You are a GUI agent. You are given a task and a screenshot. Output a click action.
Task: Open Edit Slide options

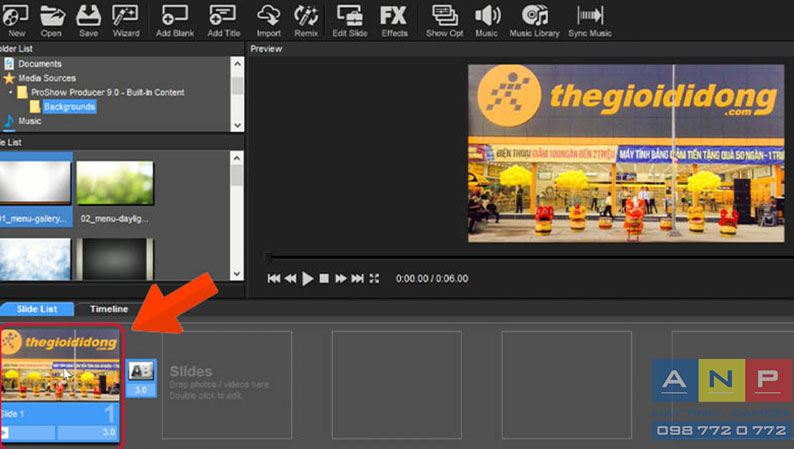[349, 20]
